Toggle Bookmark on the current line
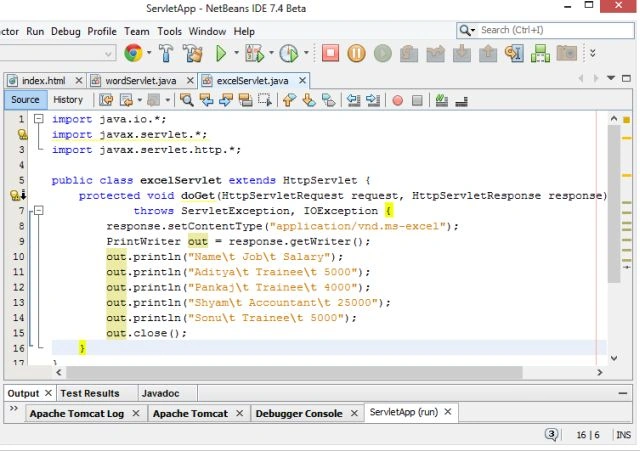Viewport: 640px width, 451px height. click(x=329, y=100)
